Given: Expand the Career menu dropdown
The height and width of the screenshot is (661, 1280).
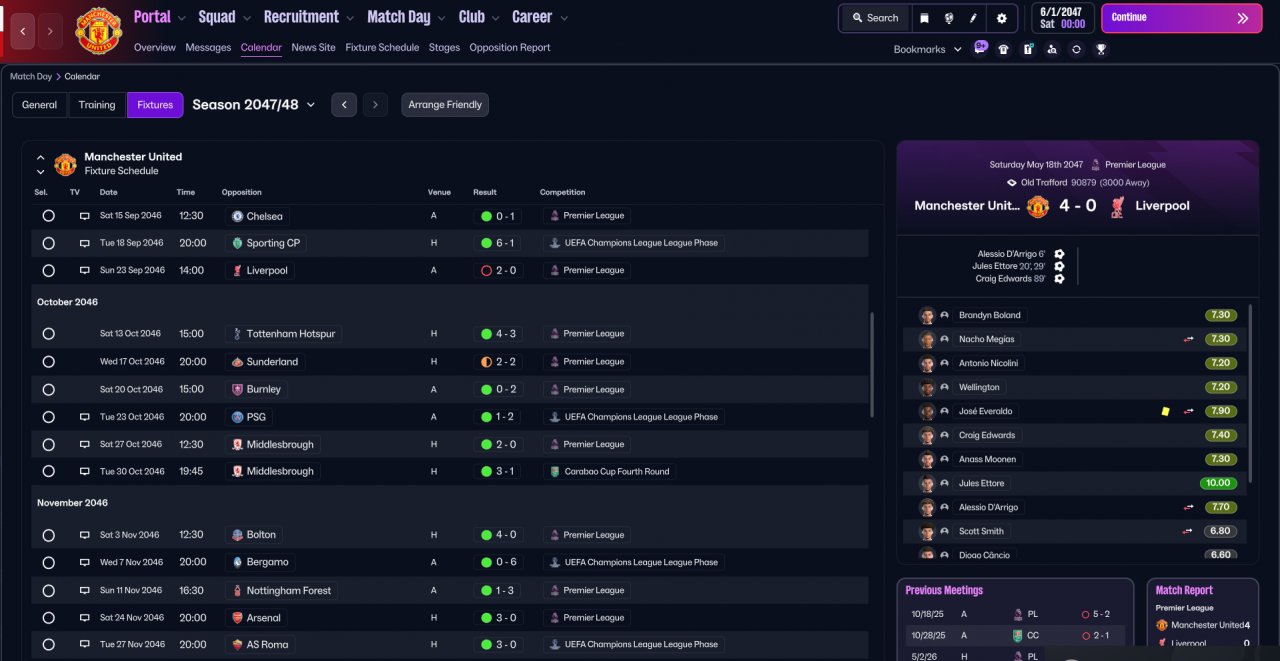Looking at the screenshot, I should point(564,18).
